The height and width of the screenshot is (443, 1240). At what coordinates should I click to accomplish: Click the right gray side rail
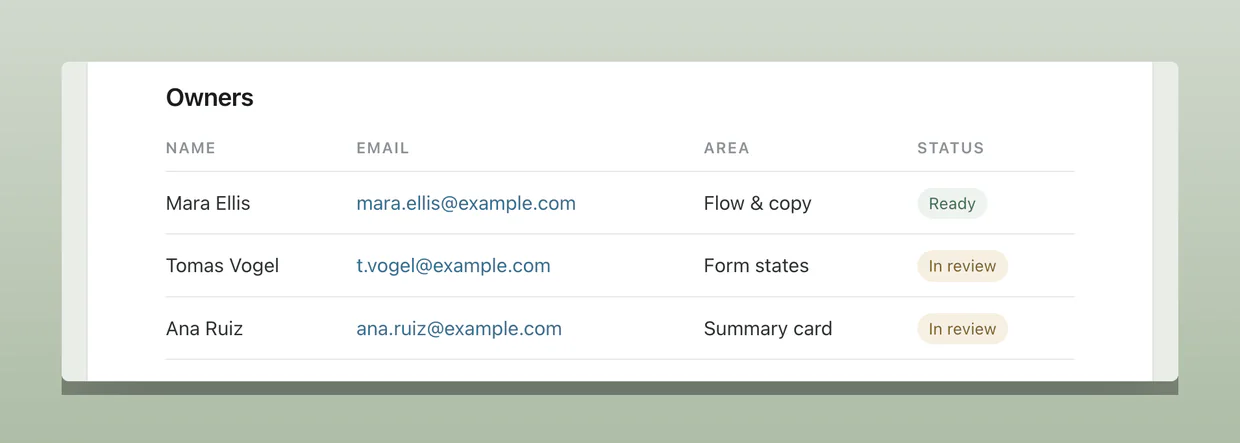(1165, 221)
